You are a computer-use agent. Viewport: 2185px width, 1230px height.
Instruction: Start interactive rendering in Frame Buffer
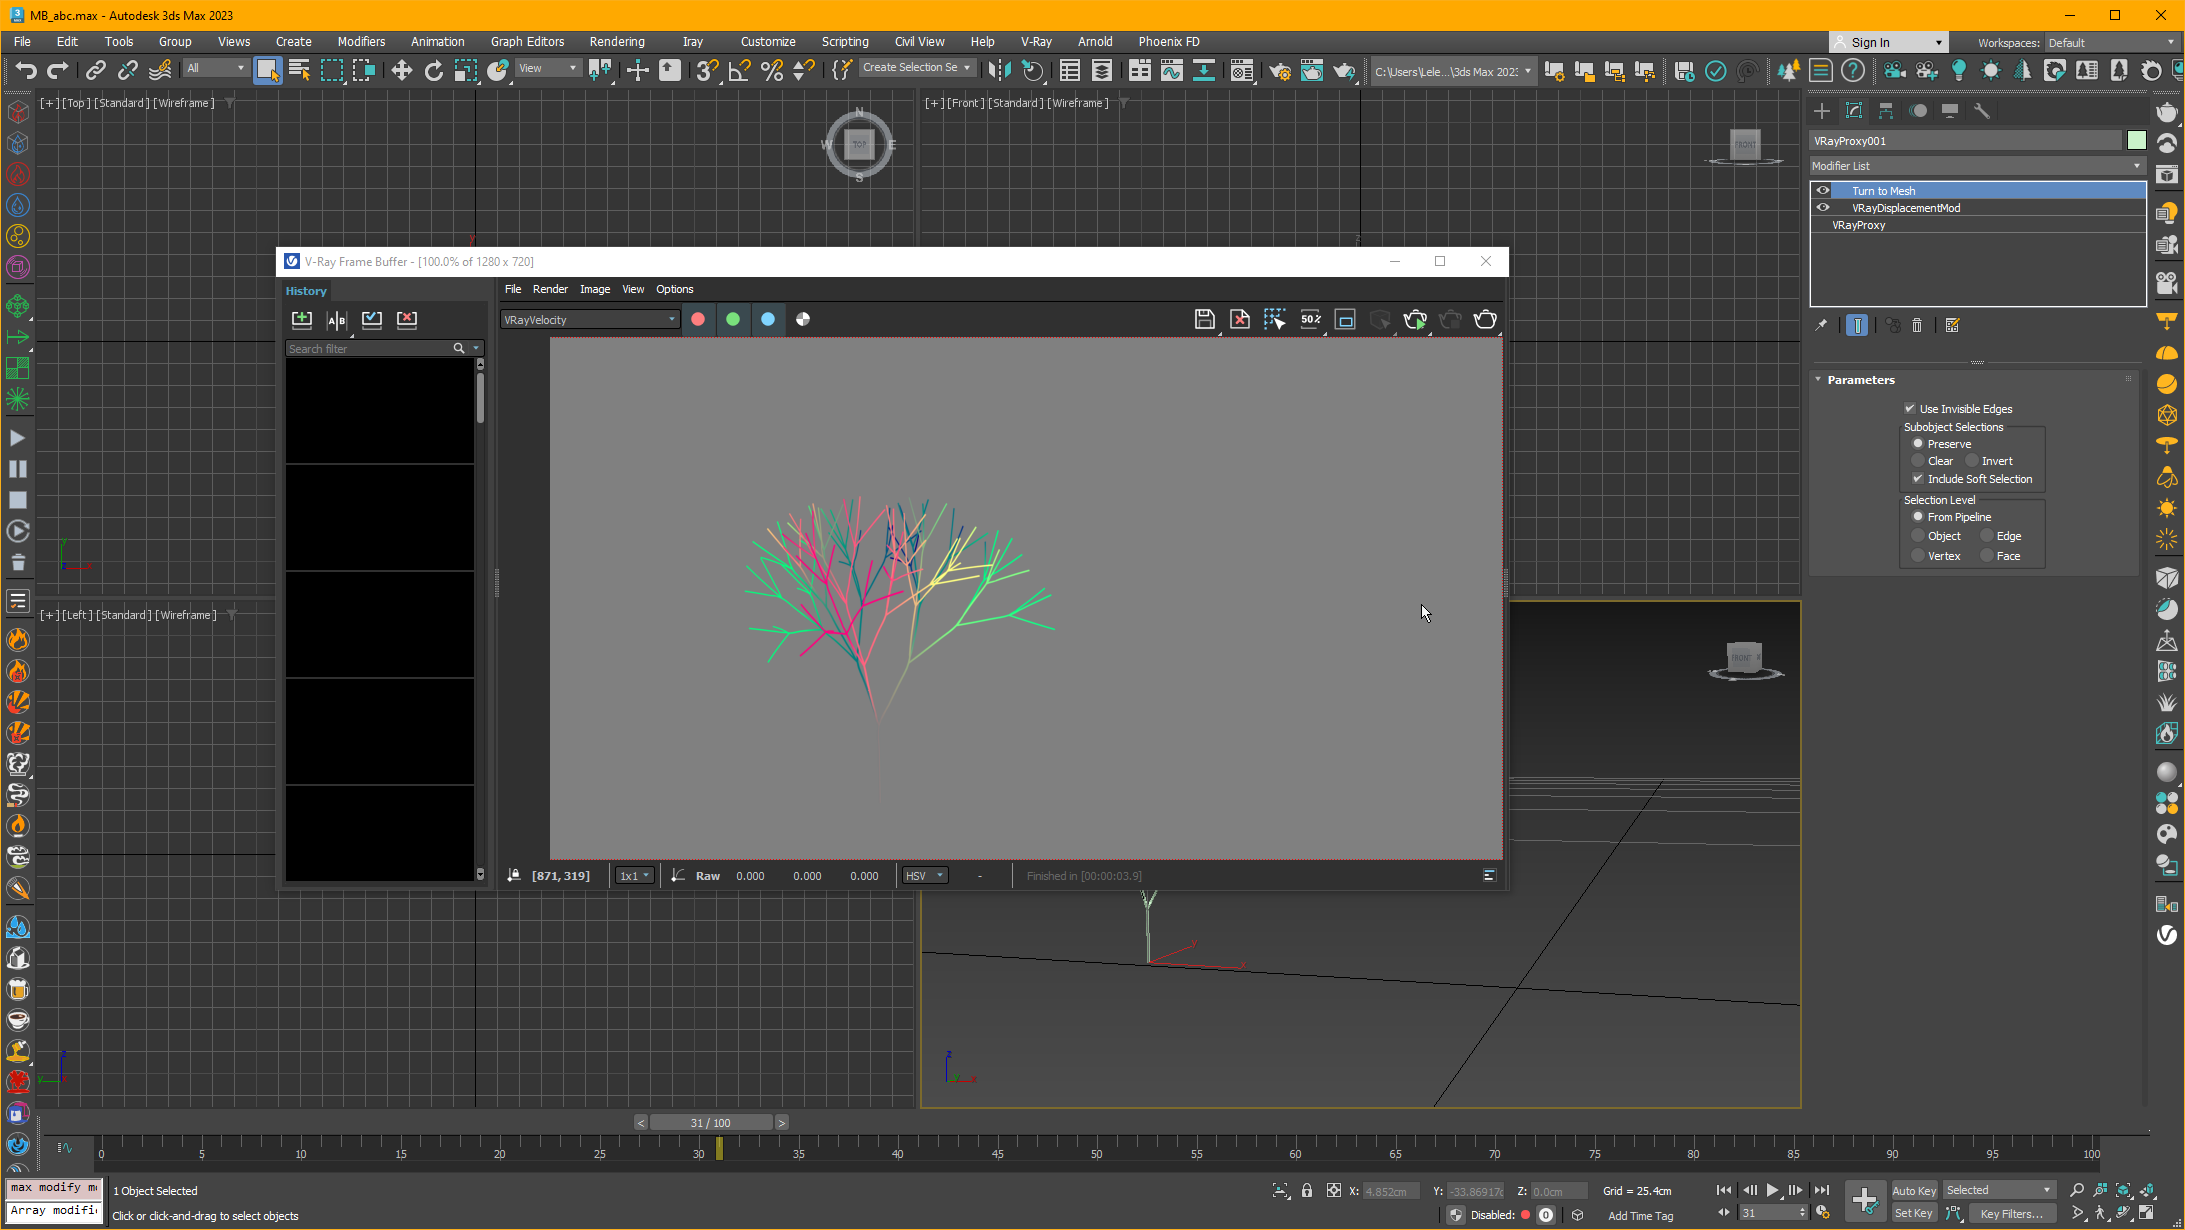(x=1415, y=320)
